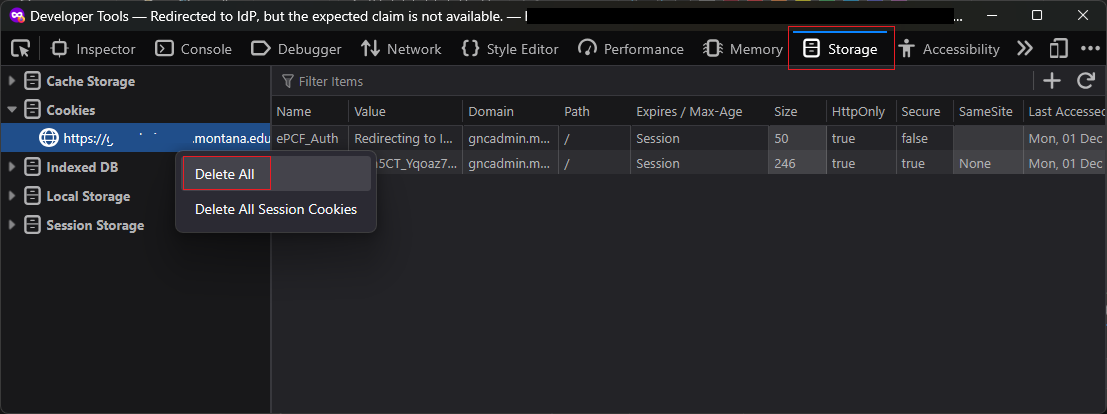
Task: Open the Memory tab
Action: (743, 49)
